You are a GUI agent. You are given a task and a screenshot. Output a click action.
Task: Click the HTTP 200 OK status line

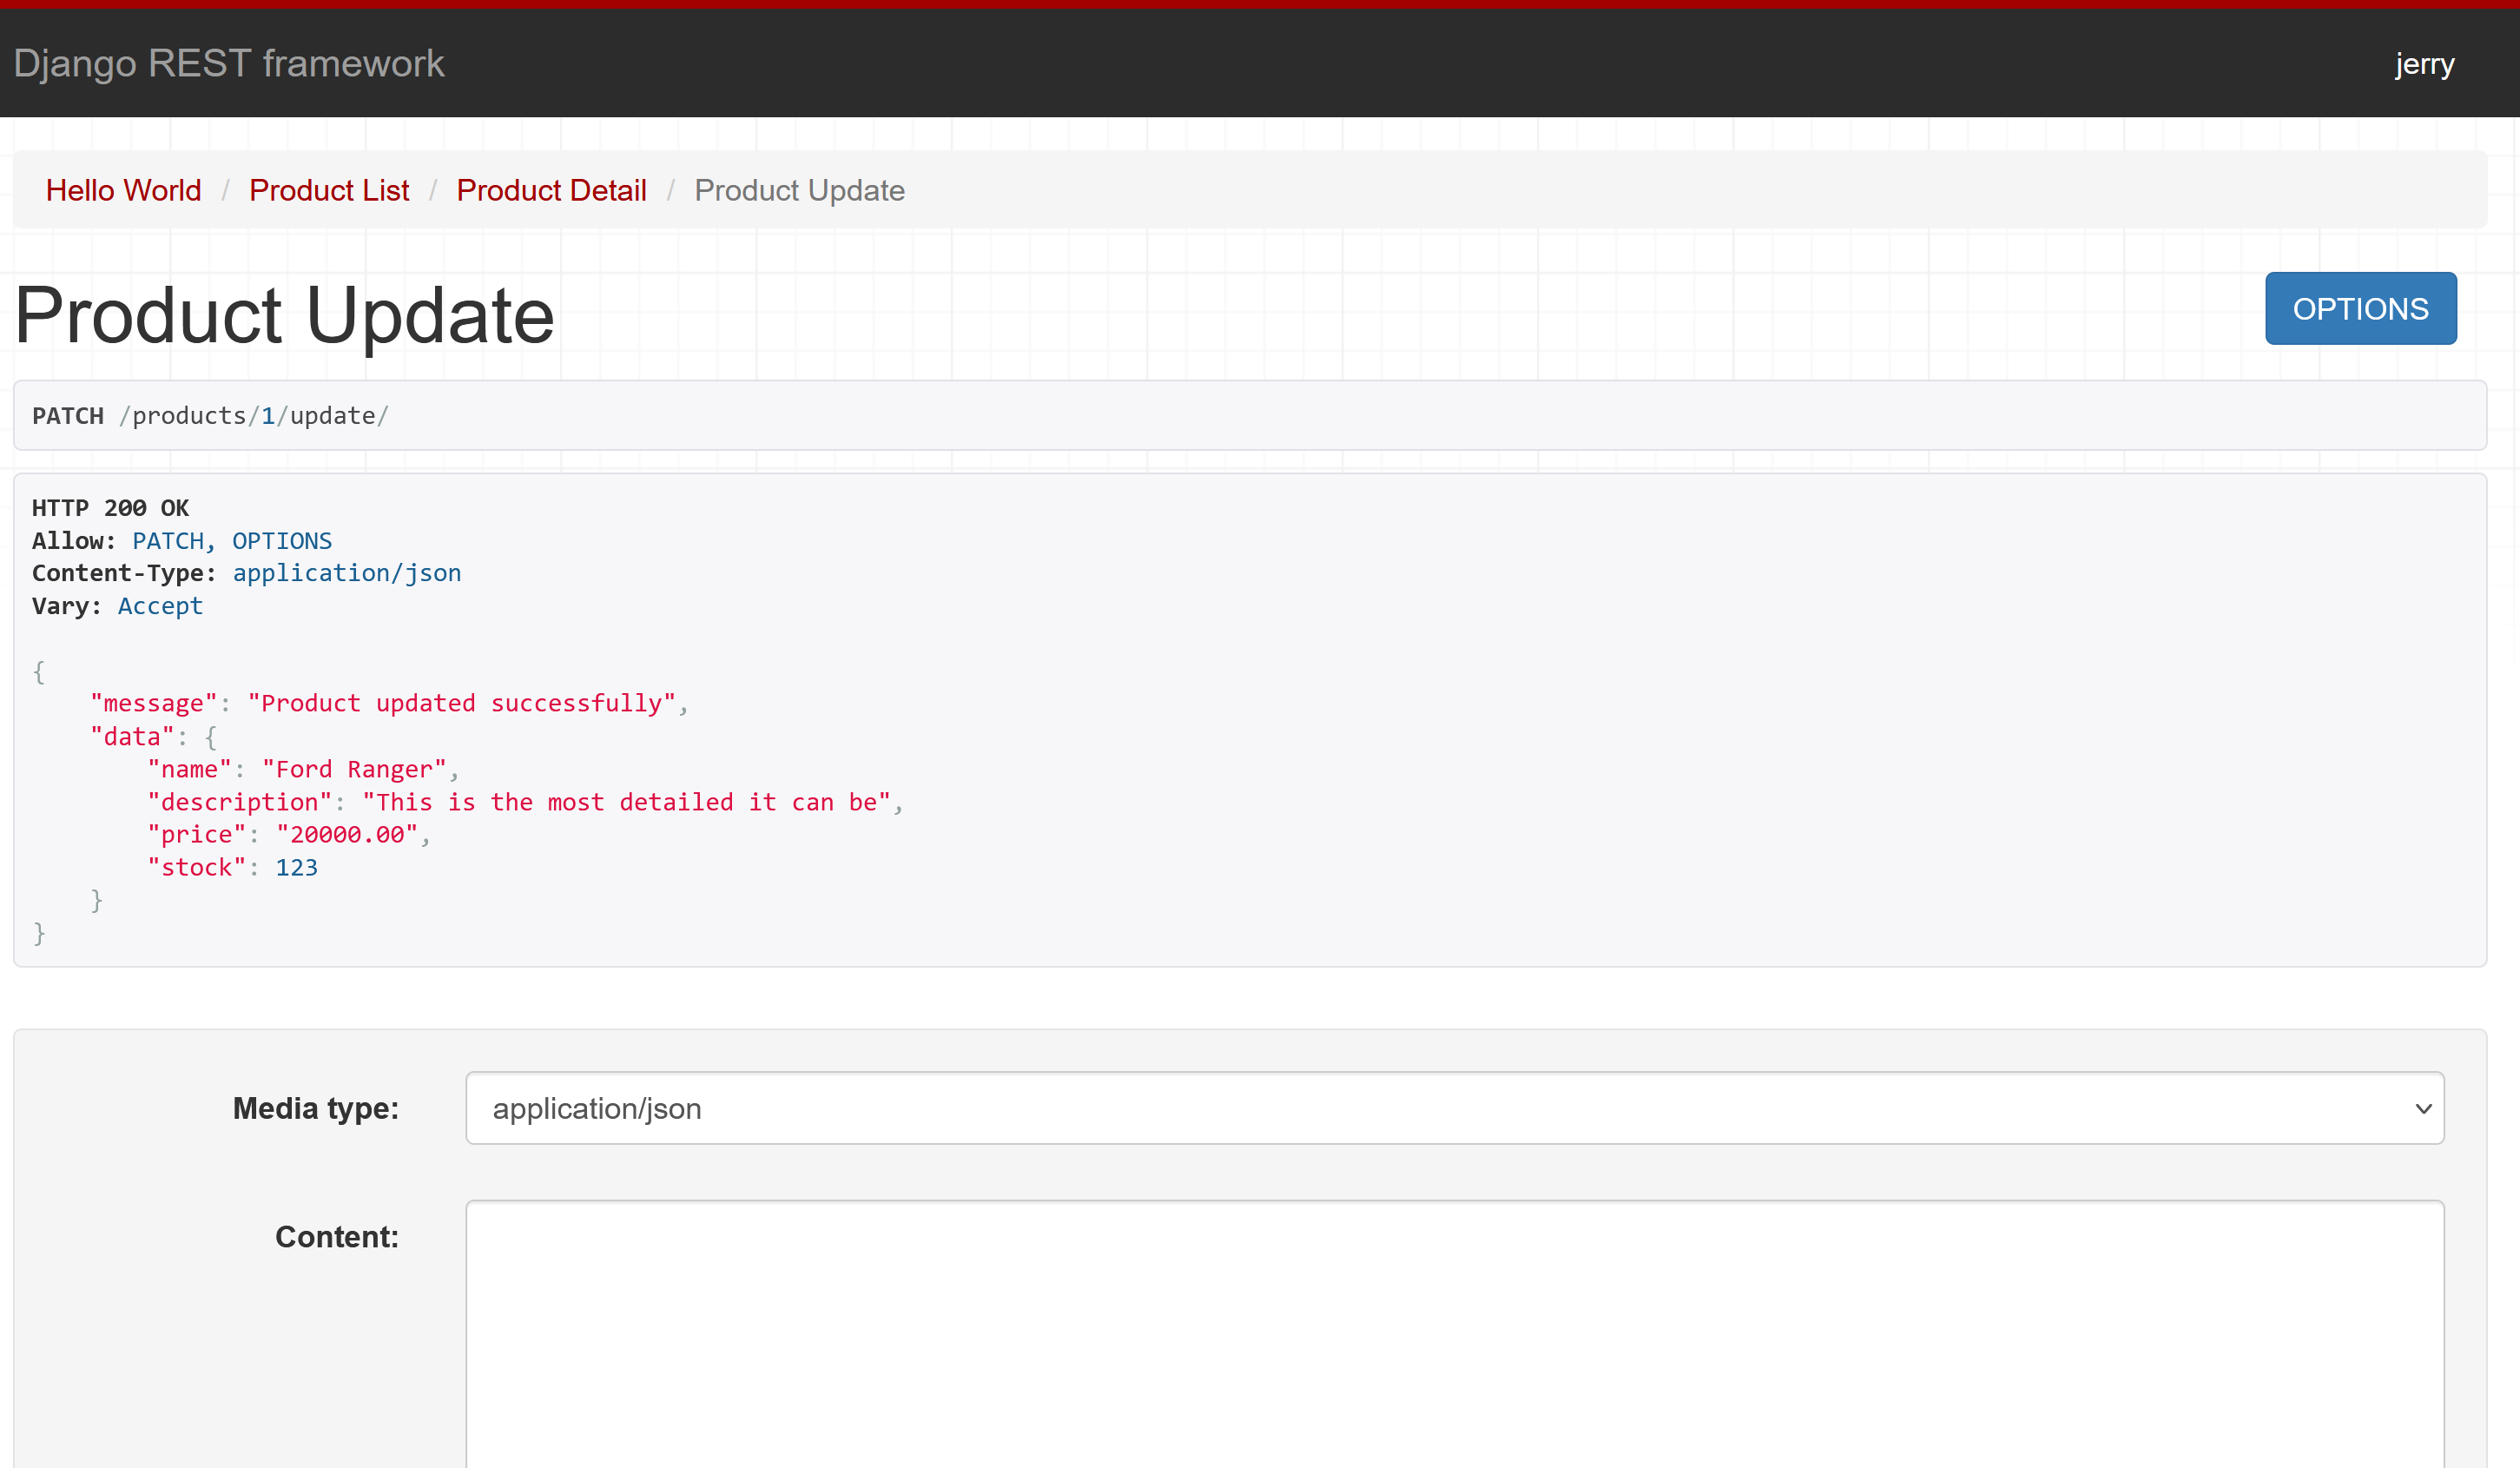[110, 508]
